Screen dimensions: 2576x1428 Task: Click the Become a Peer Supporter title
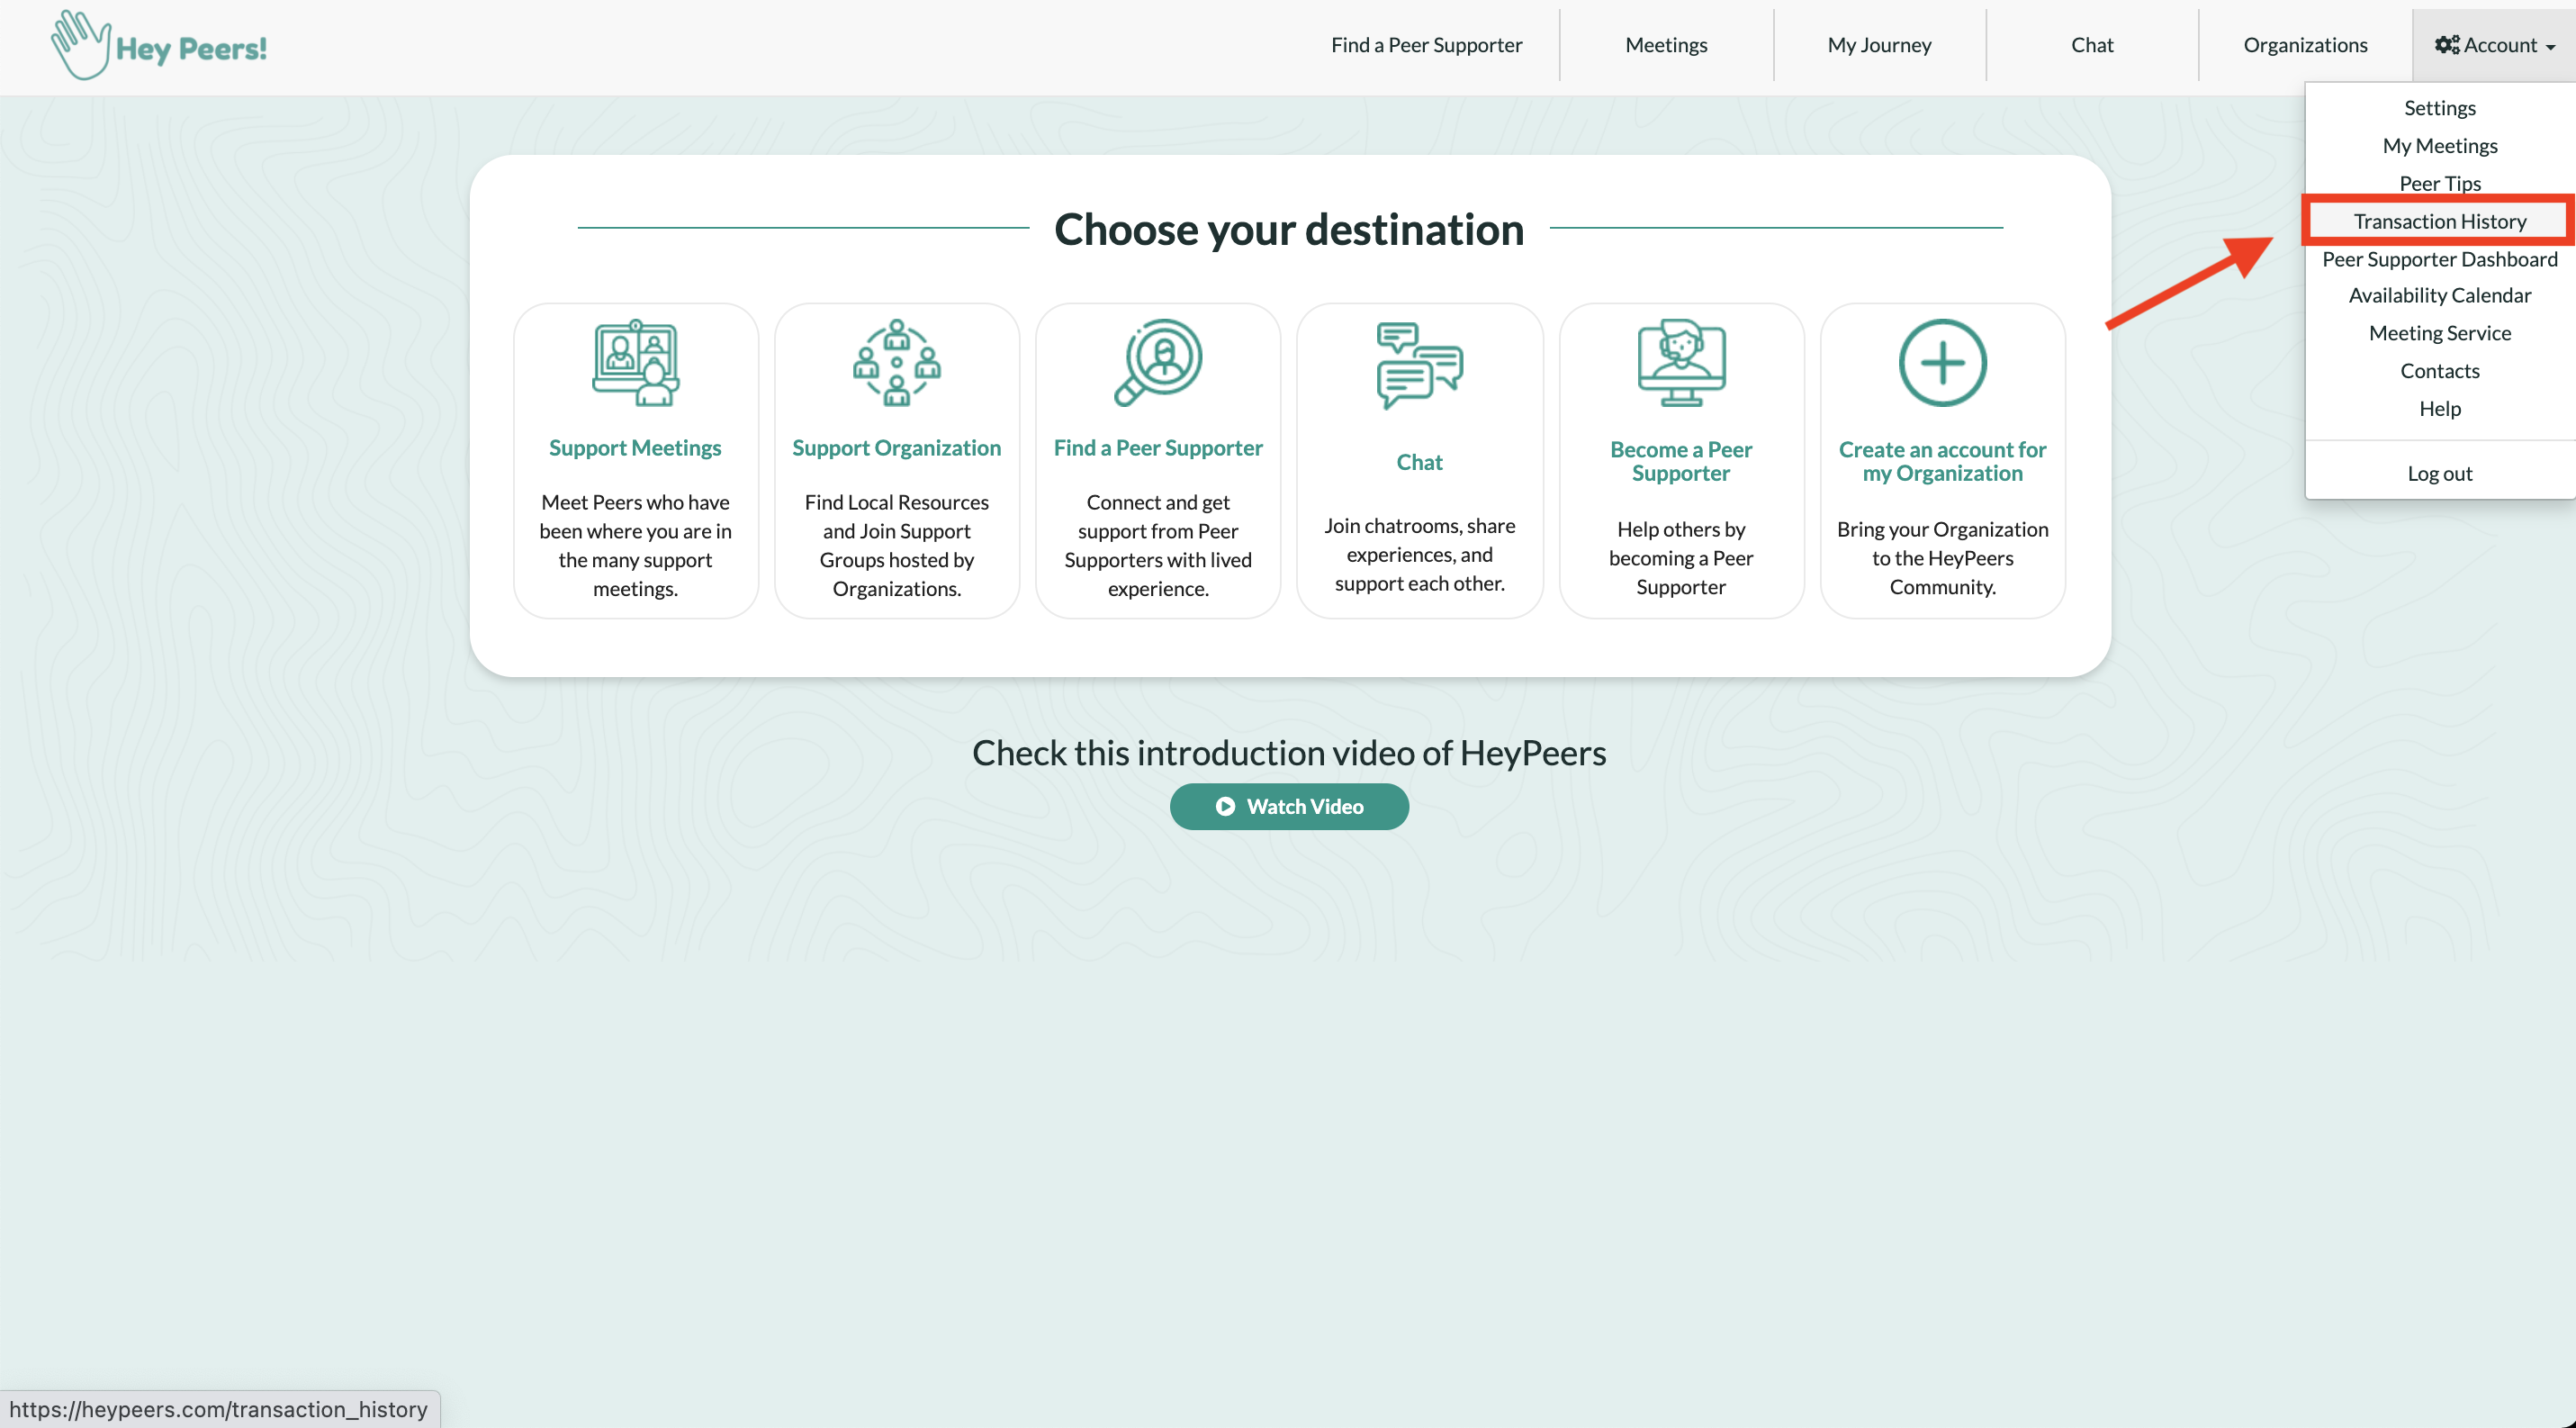click(x=1681, y=461)
